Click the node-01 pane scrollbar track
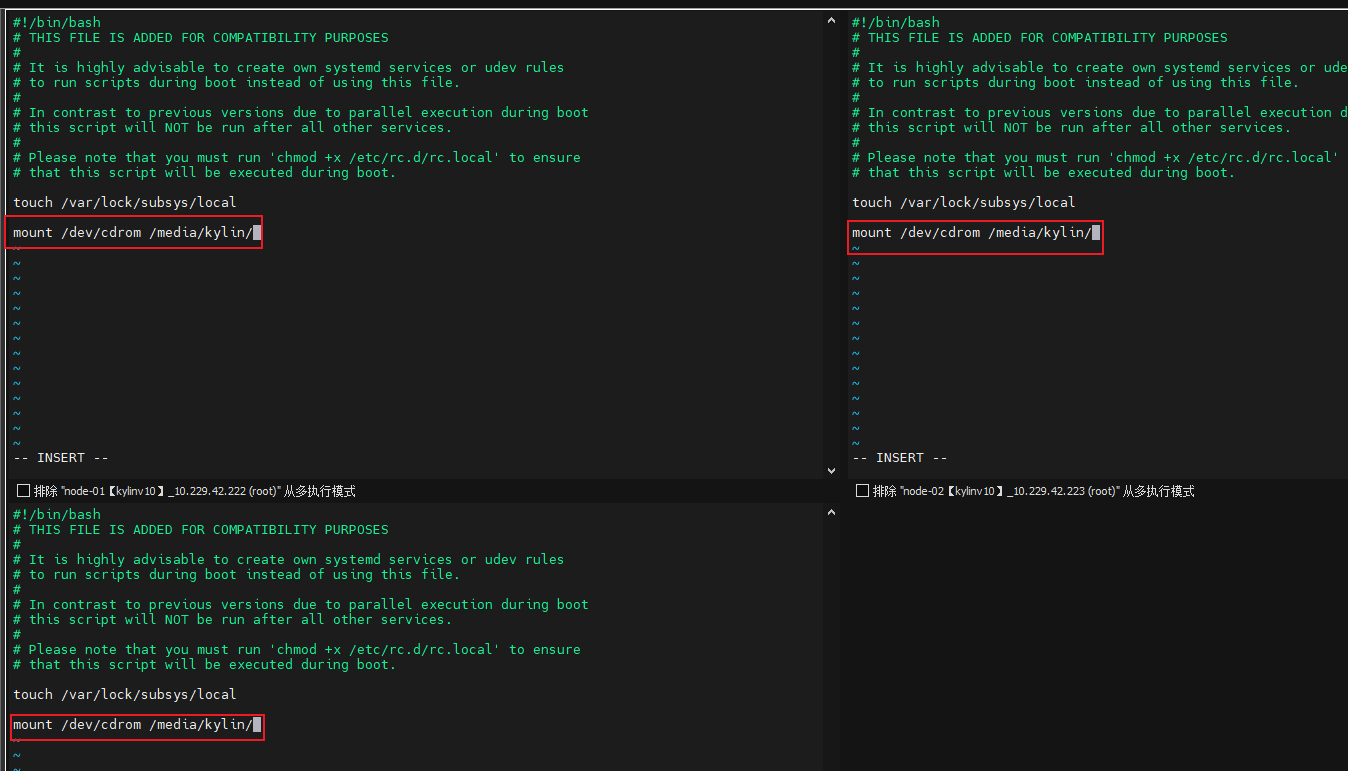Image resolution: width=1348 pixels, height=771 pixels. pyautogui.click(x=830, y=250)
